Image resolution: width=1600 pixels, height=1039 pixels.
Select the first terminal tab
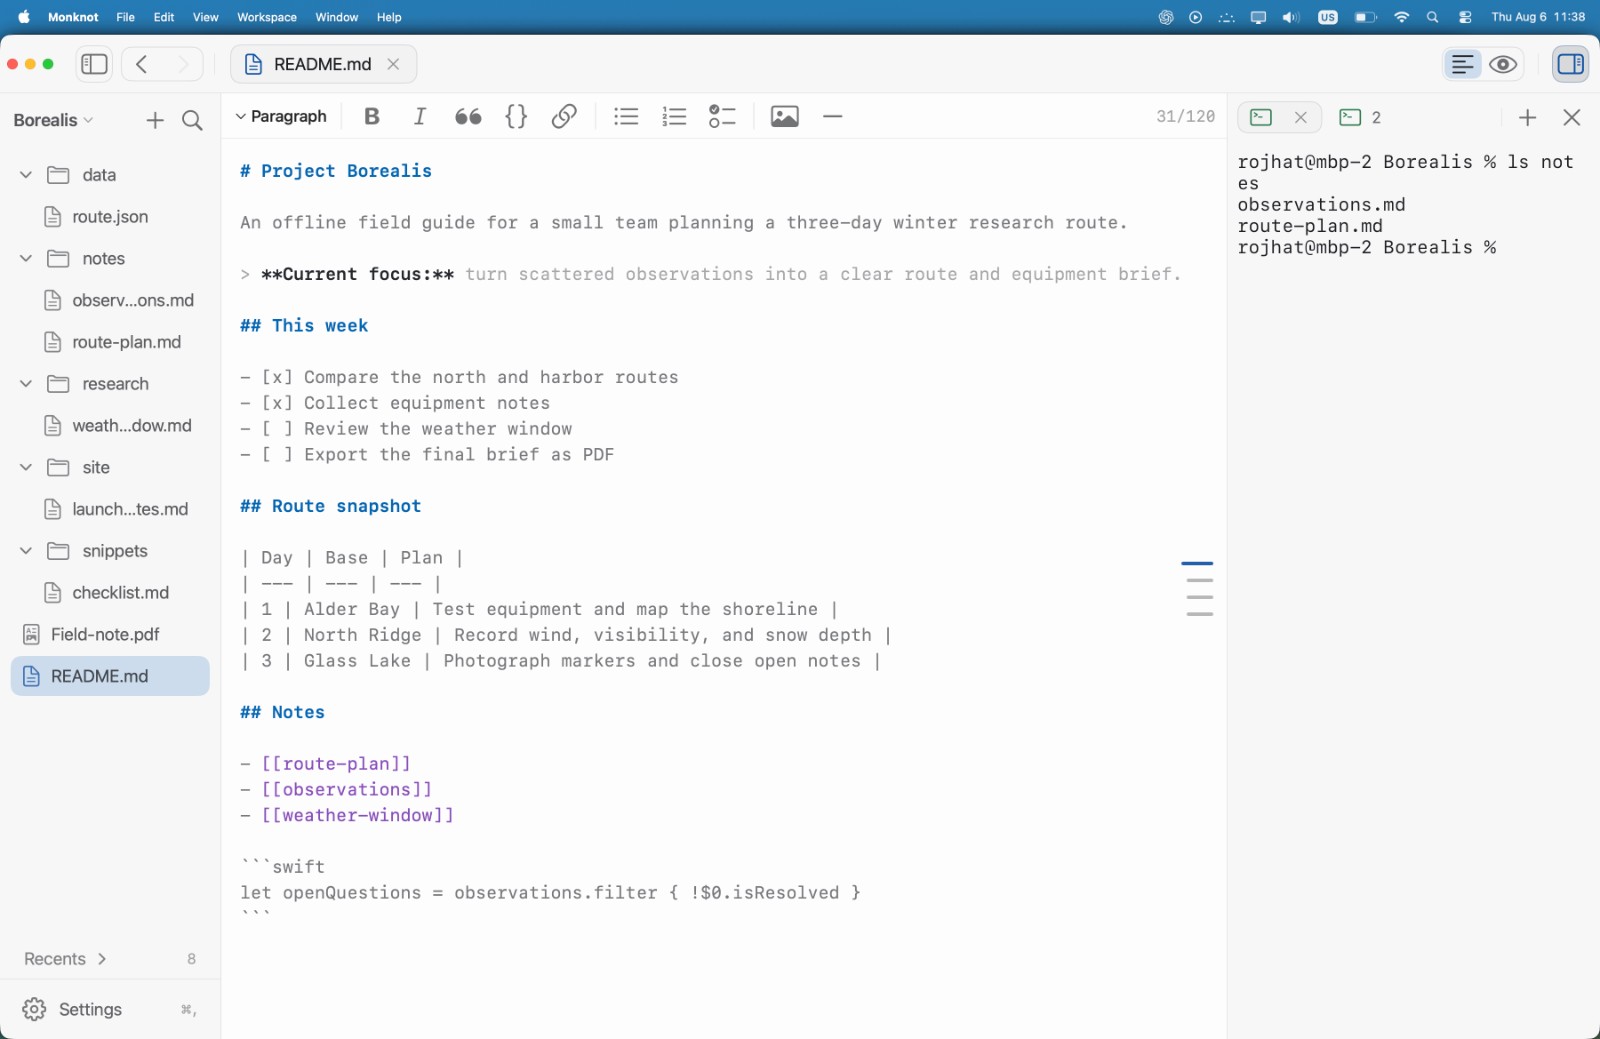[x=1261, y=117]
